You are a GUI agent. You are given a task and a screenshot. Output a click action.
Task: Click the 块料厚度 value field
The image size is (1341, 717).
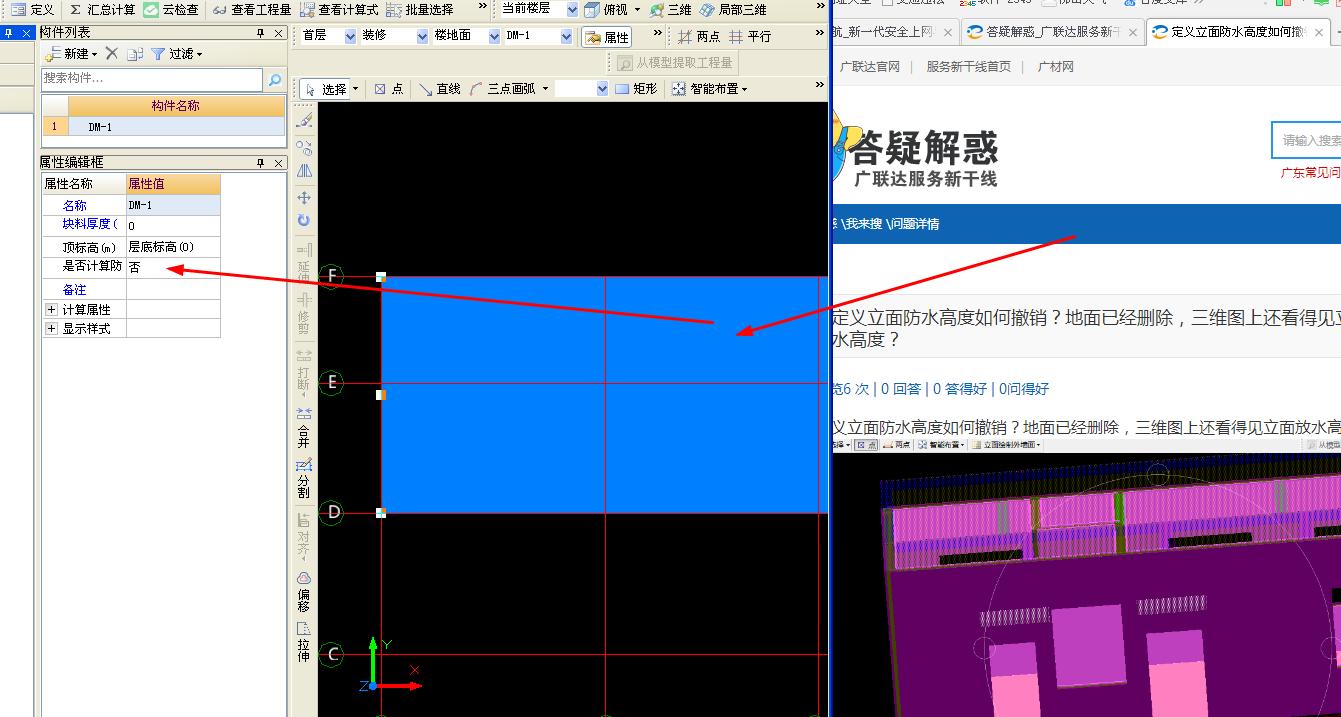[173, 225]
